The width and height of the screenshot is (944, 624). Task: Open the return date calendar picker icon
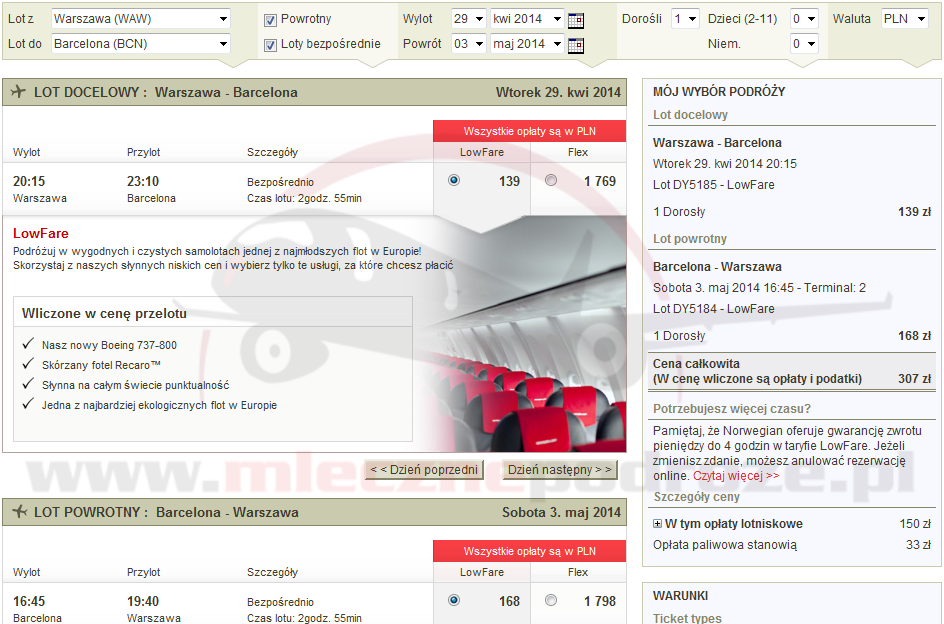click(x=575, y=45)
